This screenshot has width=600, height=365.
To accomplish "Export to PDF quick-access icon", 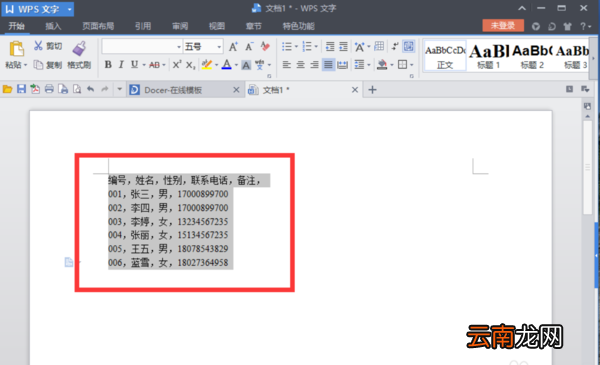I will (x=35, y=89).
